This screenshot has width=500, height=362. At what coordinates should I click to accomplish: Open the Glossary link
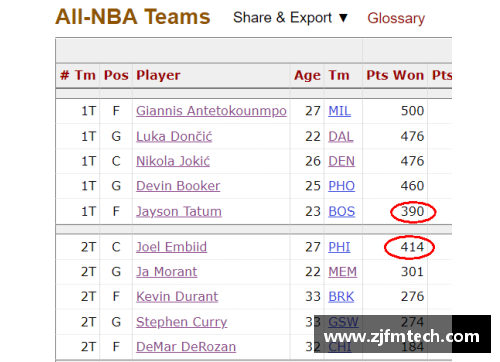(x=396, y=18)
